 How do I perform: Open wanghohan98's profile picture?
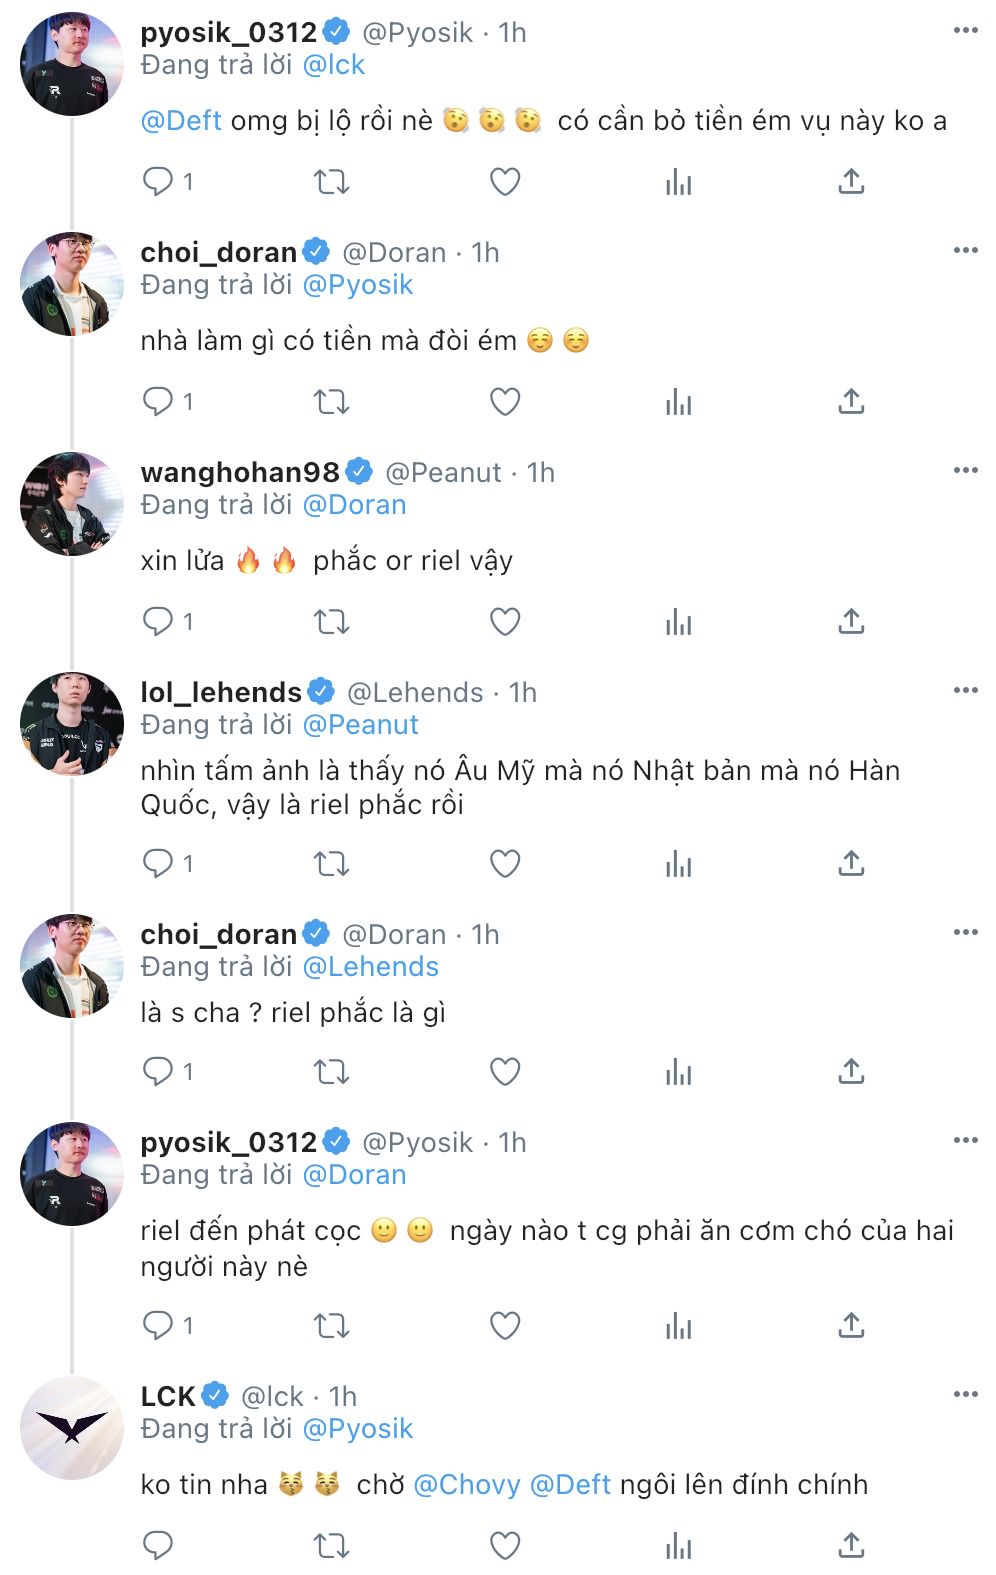point(72,504)
